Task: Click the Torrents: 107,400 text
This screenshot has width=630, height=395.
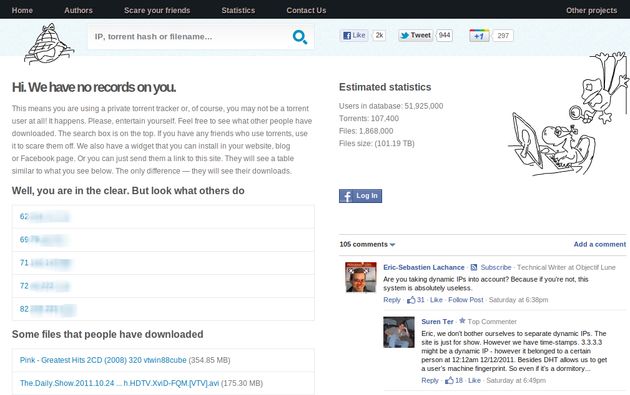Action: click(369, 119)
